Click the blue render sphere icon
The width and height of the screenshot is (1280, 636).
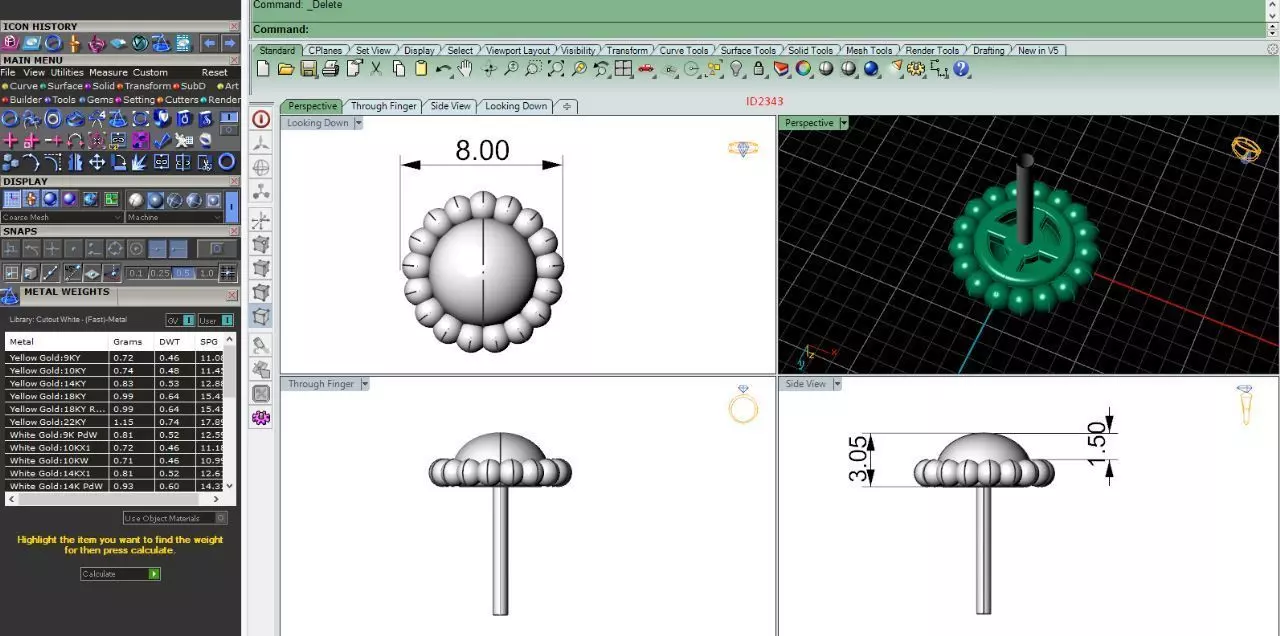click(871, 69)
